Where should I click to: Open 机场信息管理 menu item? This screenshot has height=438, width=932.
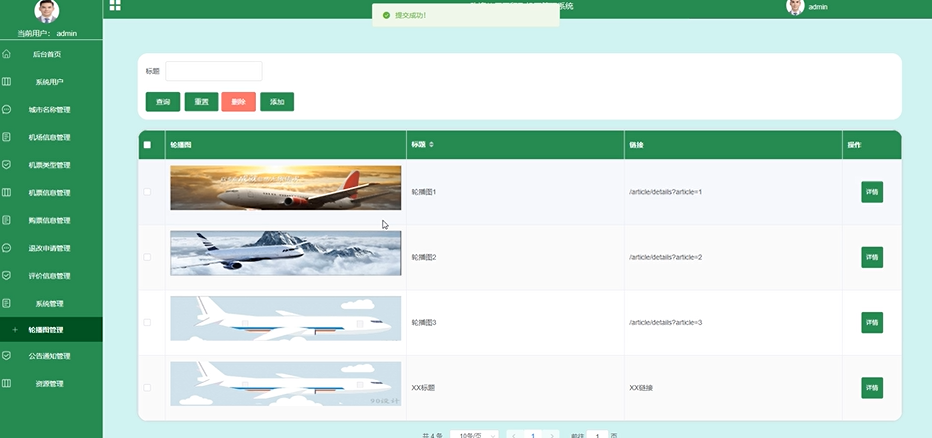pos(51,137)
